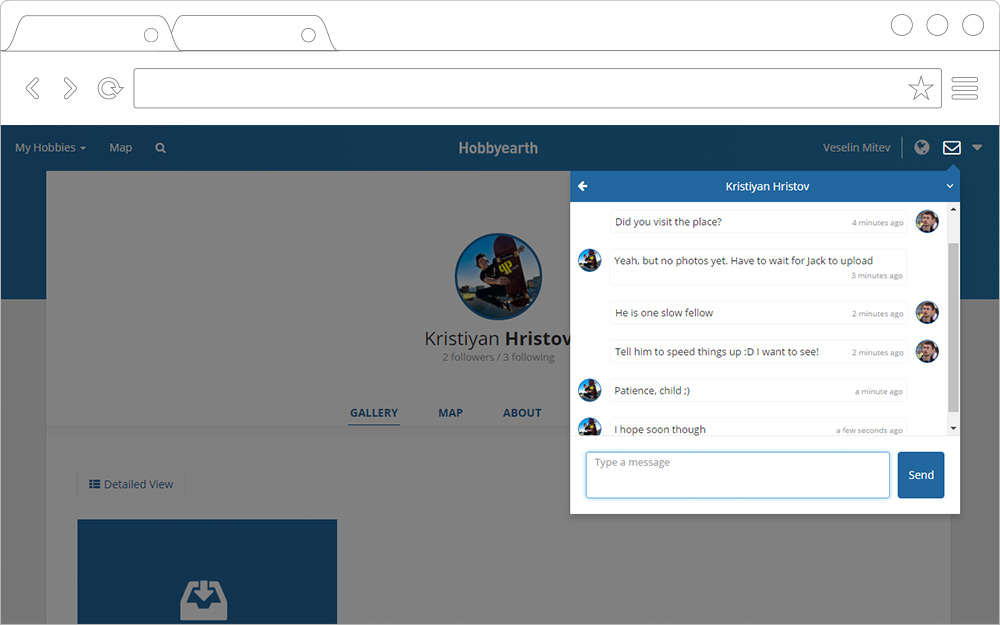Click the browser forward arrow
The width and height of the screenshot is (1000, 625).
tap(70, 89)
